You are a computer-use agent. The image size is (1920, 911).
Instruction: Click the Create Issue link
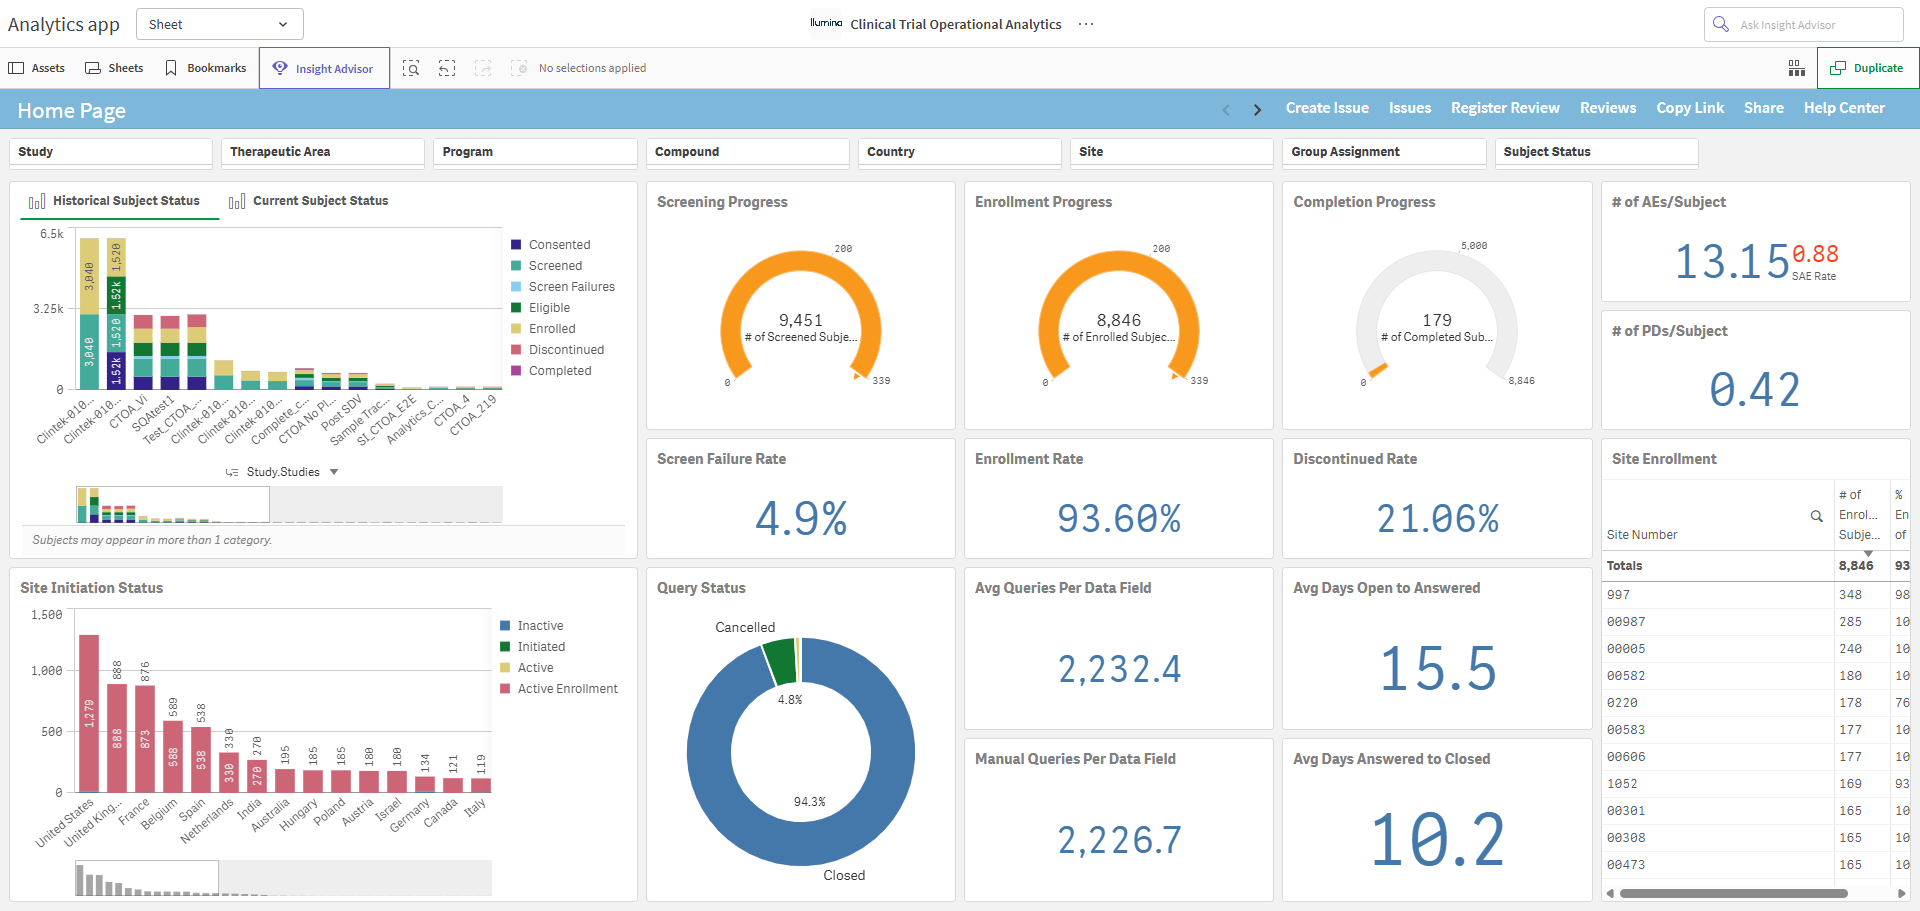coord(1327,108)
